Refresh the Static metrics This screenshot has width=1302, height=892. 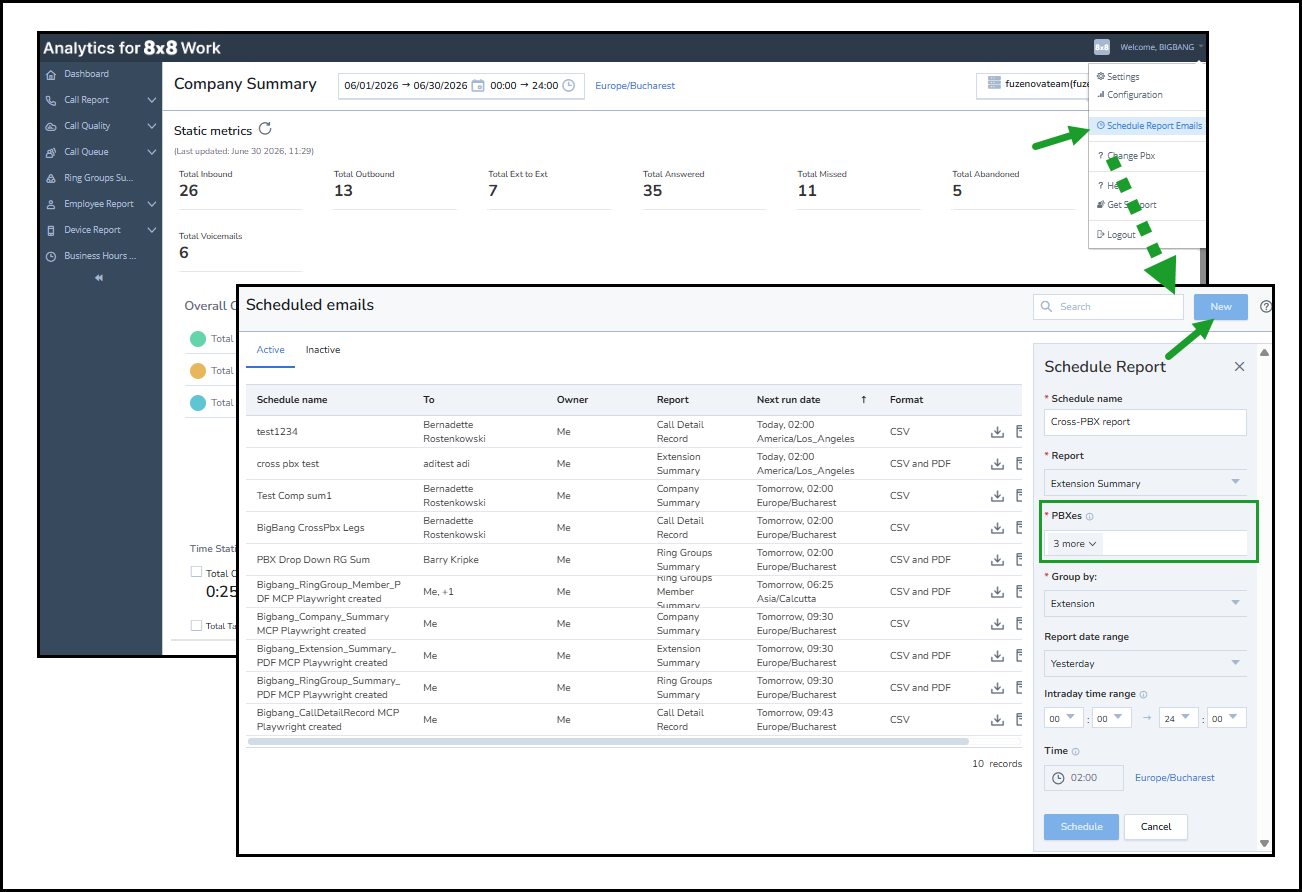(x=265, y=129)
